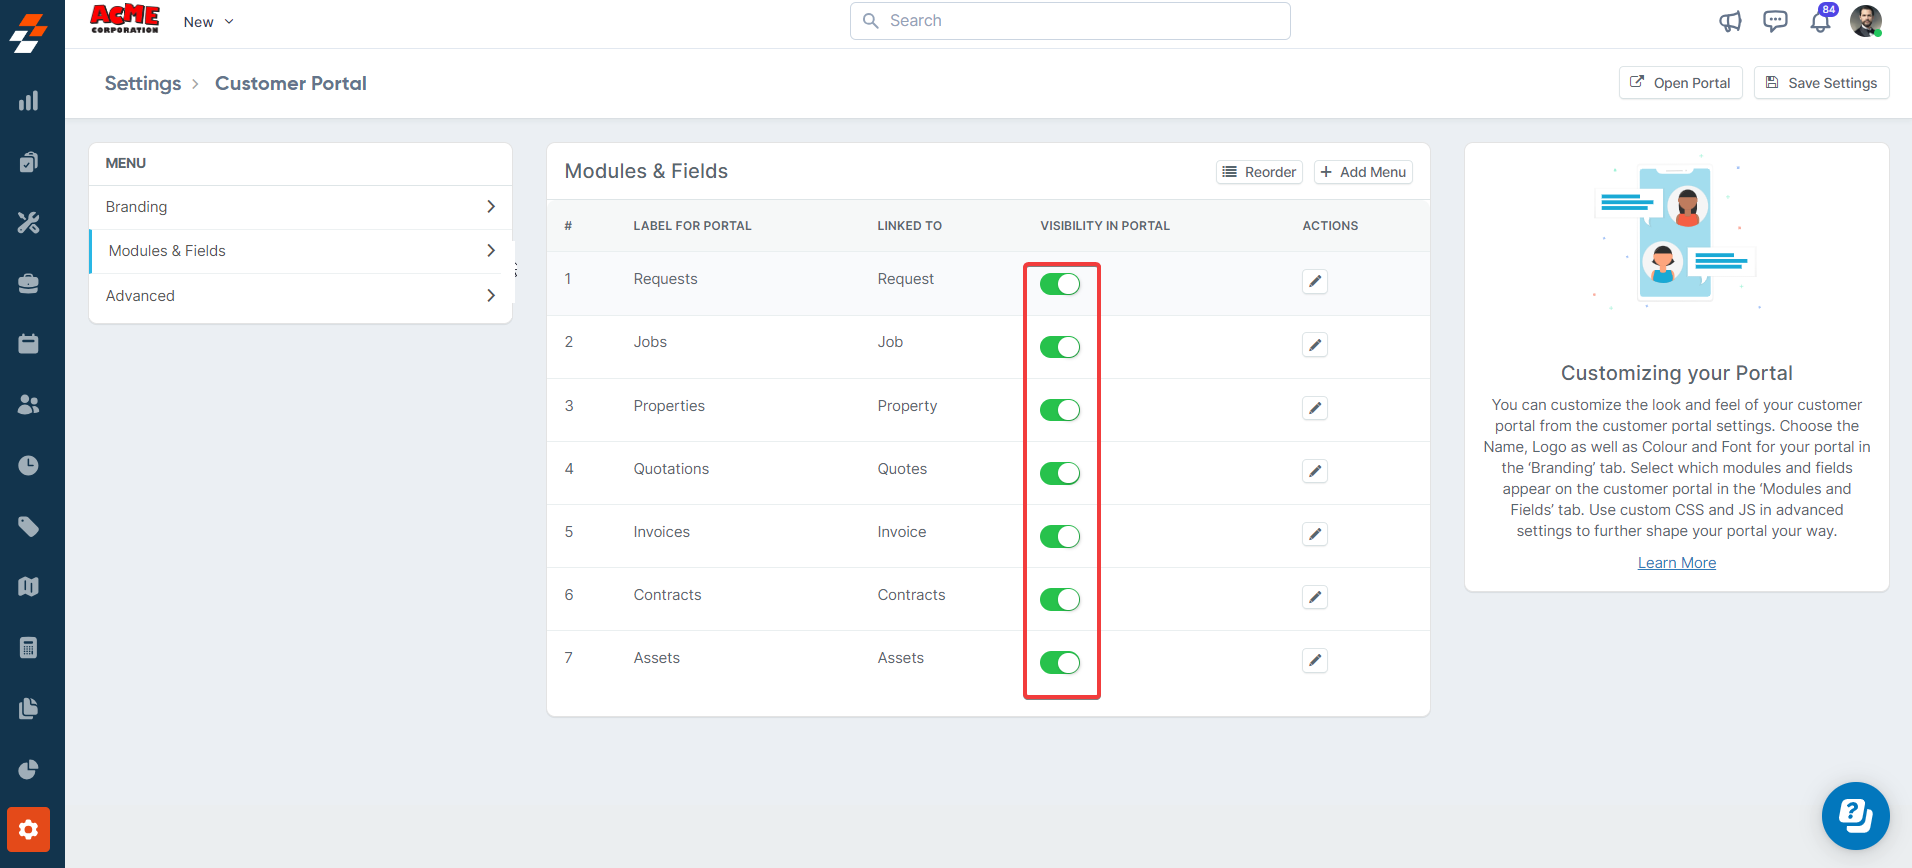This screenshot has height=868, width=1912.
Task: Open the help chat bubble widget
Action: [x=1855, y=816]
